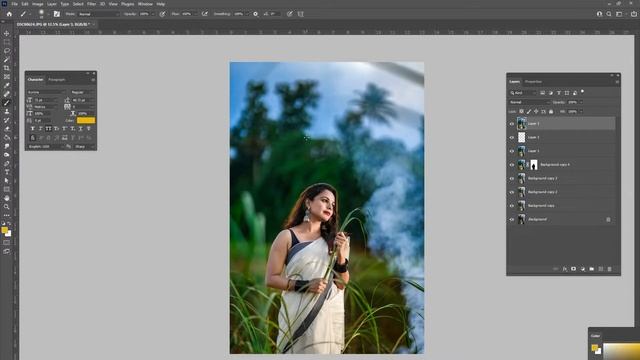Open the font family dropdown
Viewport: 640px width, 360px height.
47,92
